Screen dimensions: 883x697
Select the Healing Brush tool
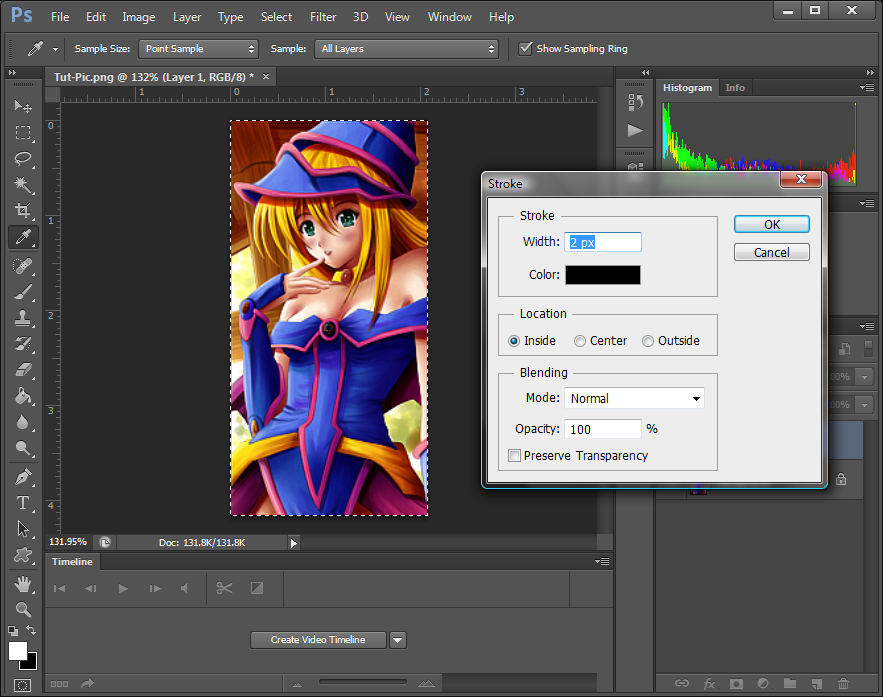(x=23, y=266)
